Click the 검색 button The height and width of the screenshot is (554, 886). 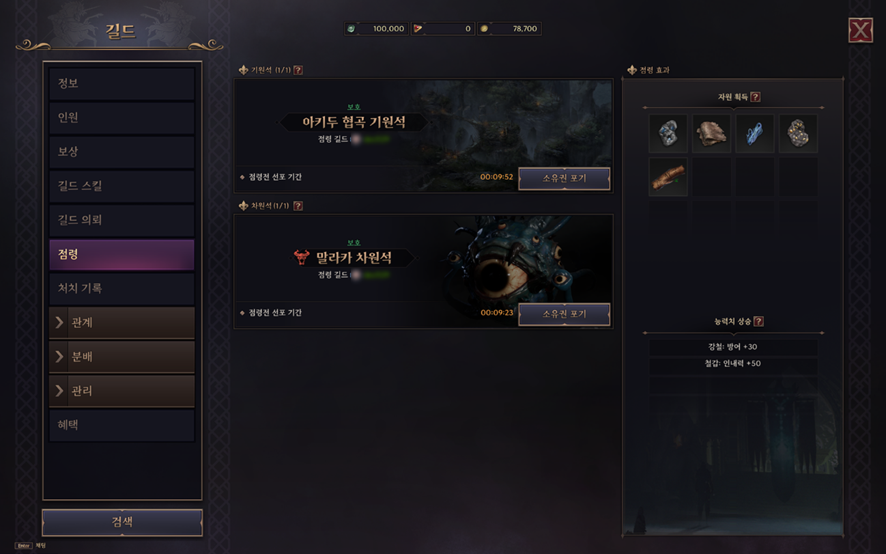click(x=122, y=522)
